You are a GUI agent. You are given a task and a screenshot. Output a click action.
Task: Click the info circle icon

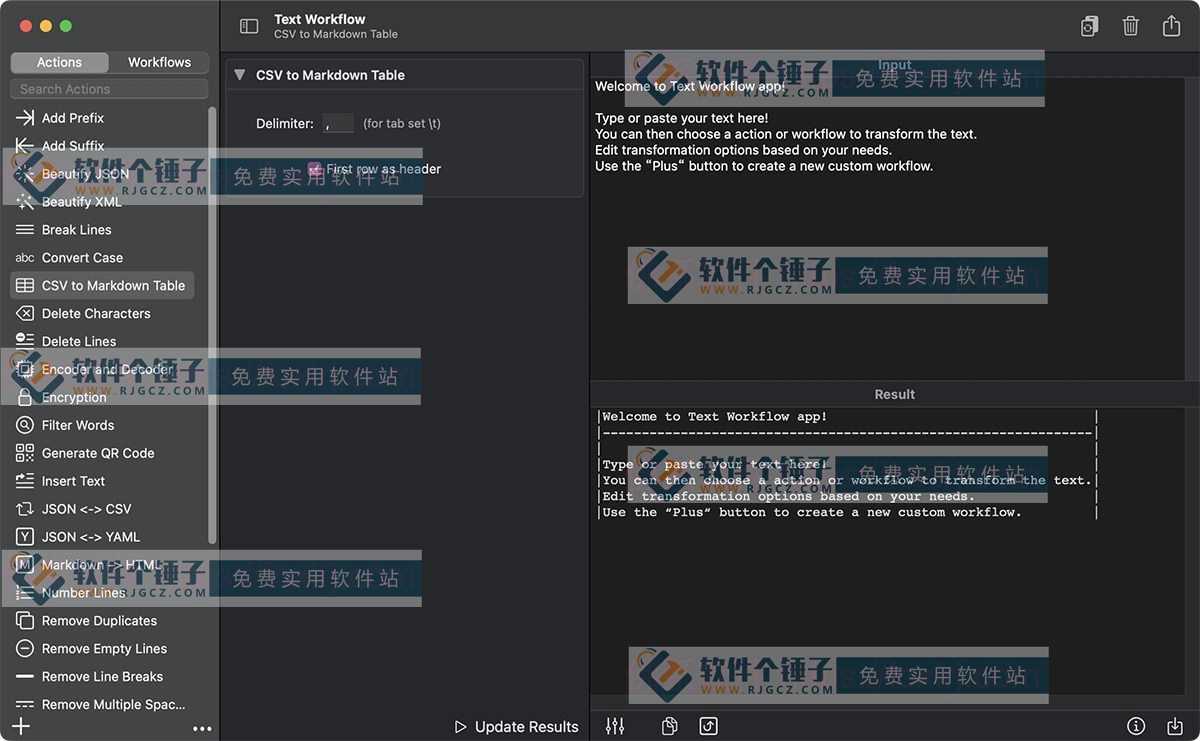pos(1136,726)
